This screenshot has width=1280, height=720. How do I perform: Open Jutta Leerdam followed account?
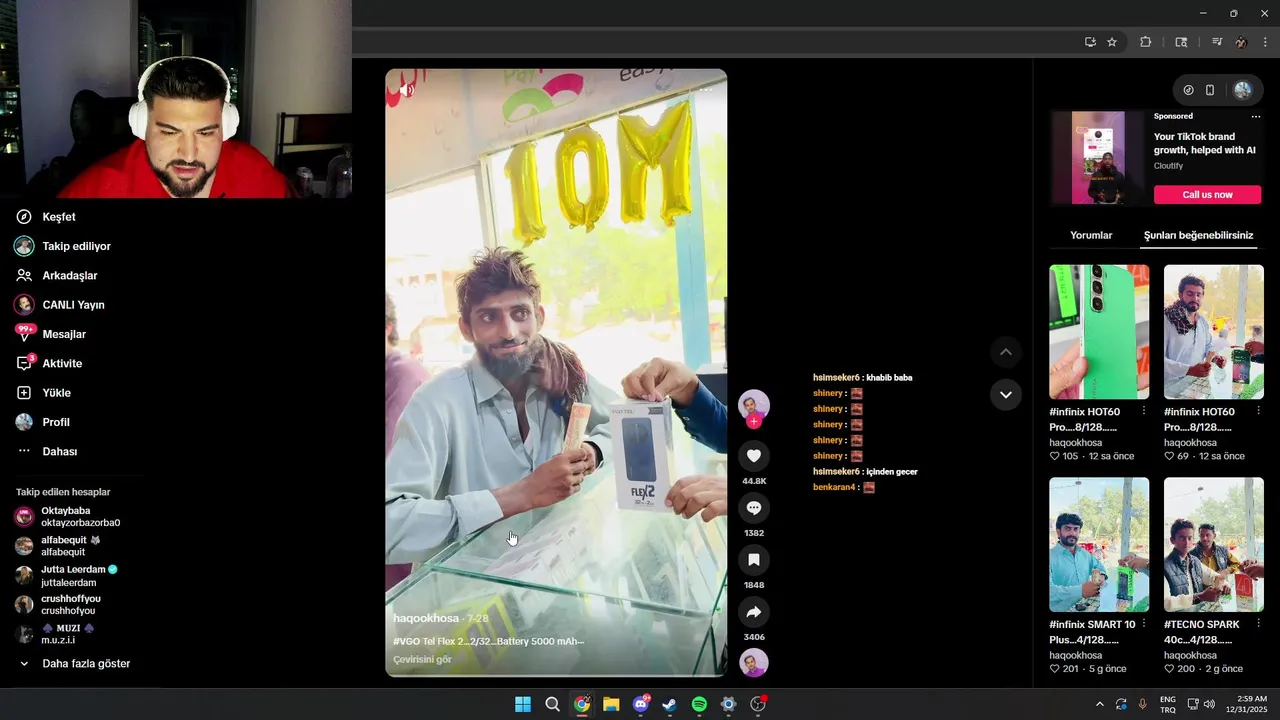coord(66,575)
